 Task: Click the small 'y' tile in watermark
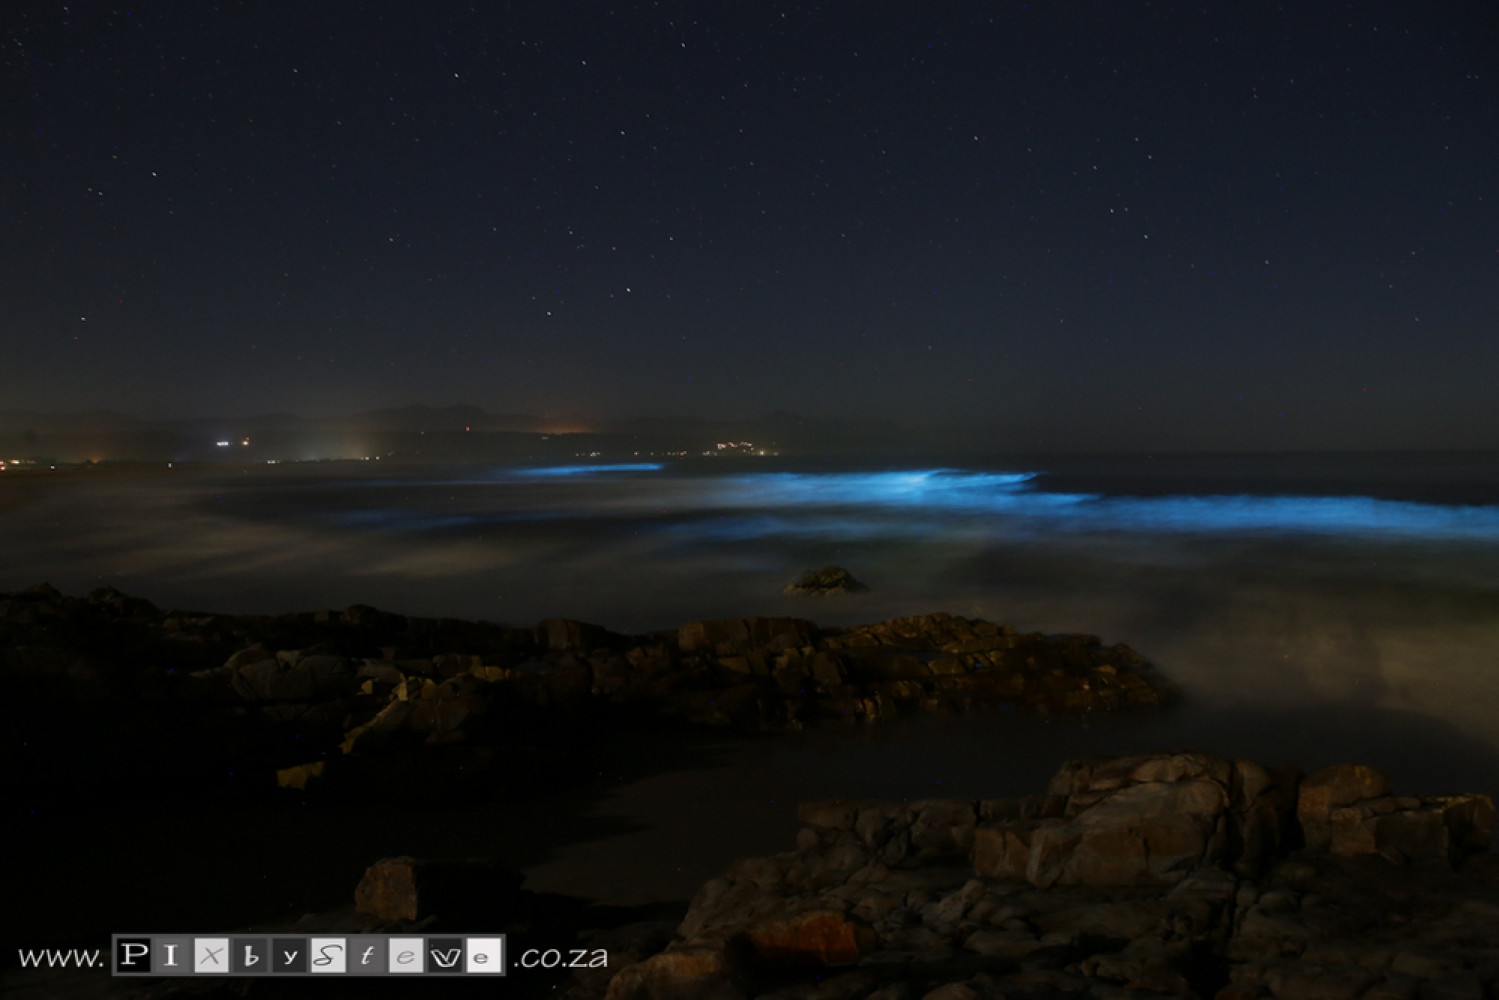coord(290,957)
